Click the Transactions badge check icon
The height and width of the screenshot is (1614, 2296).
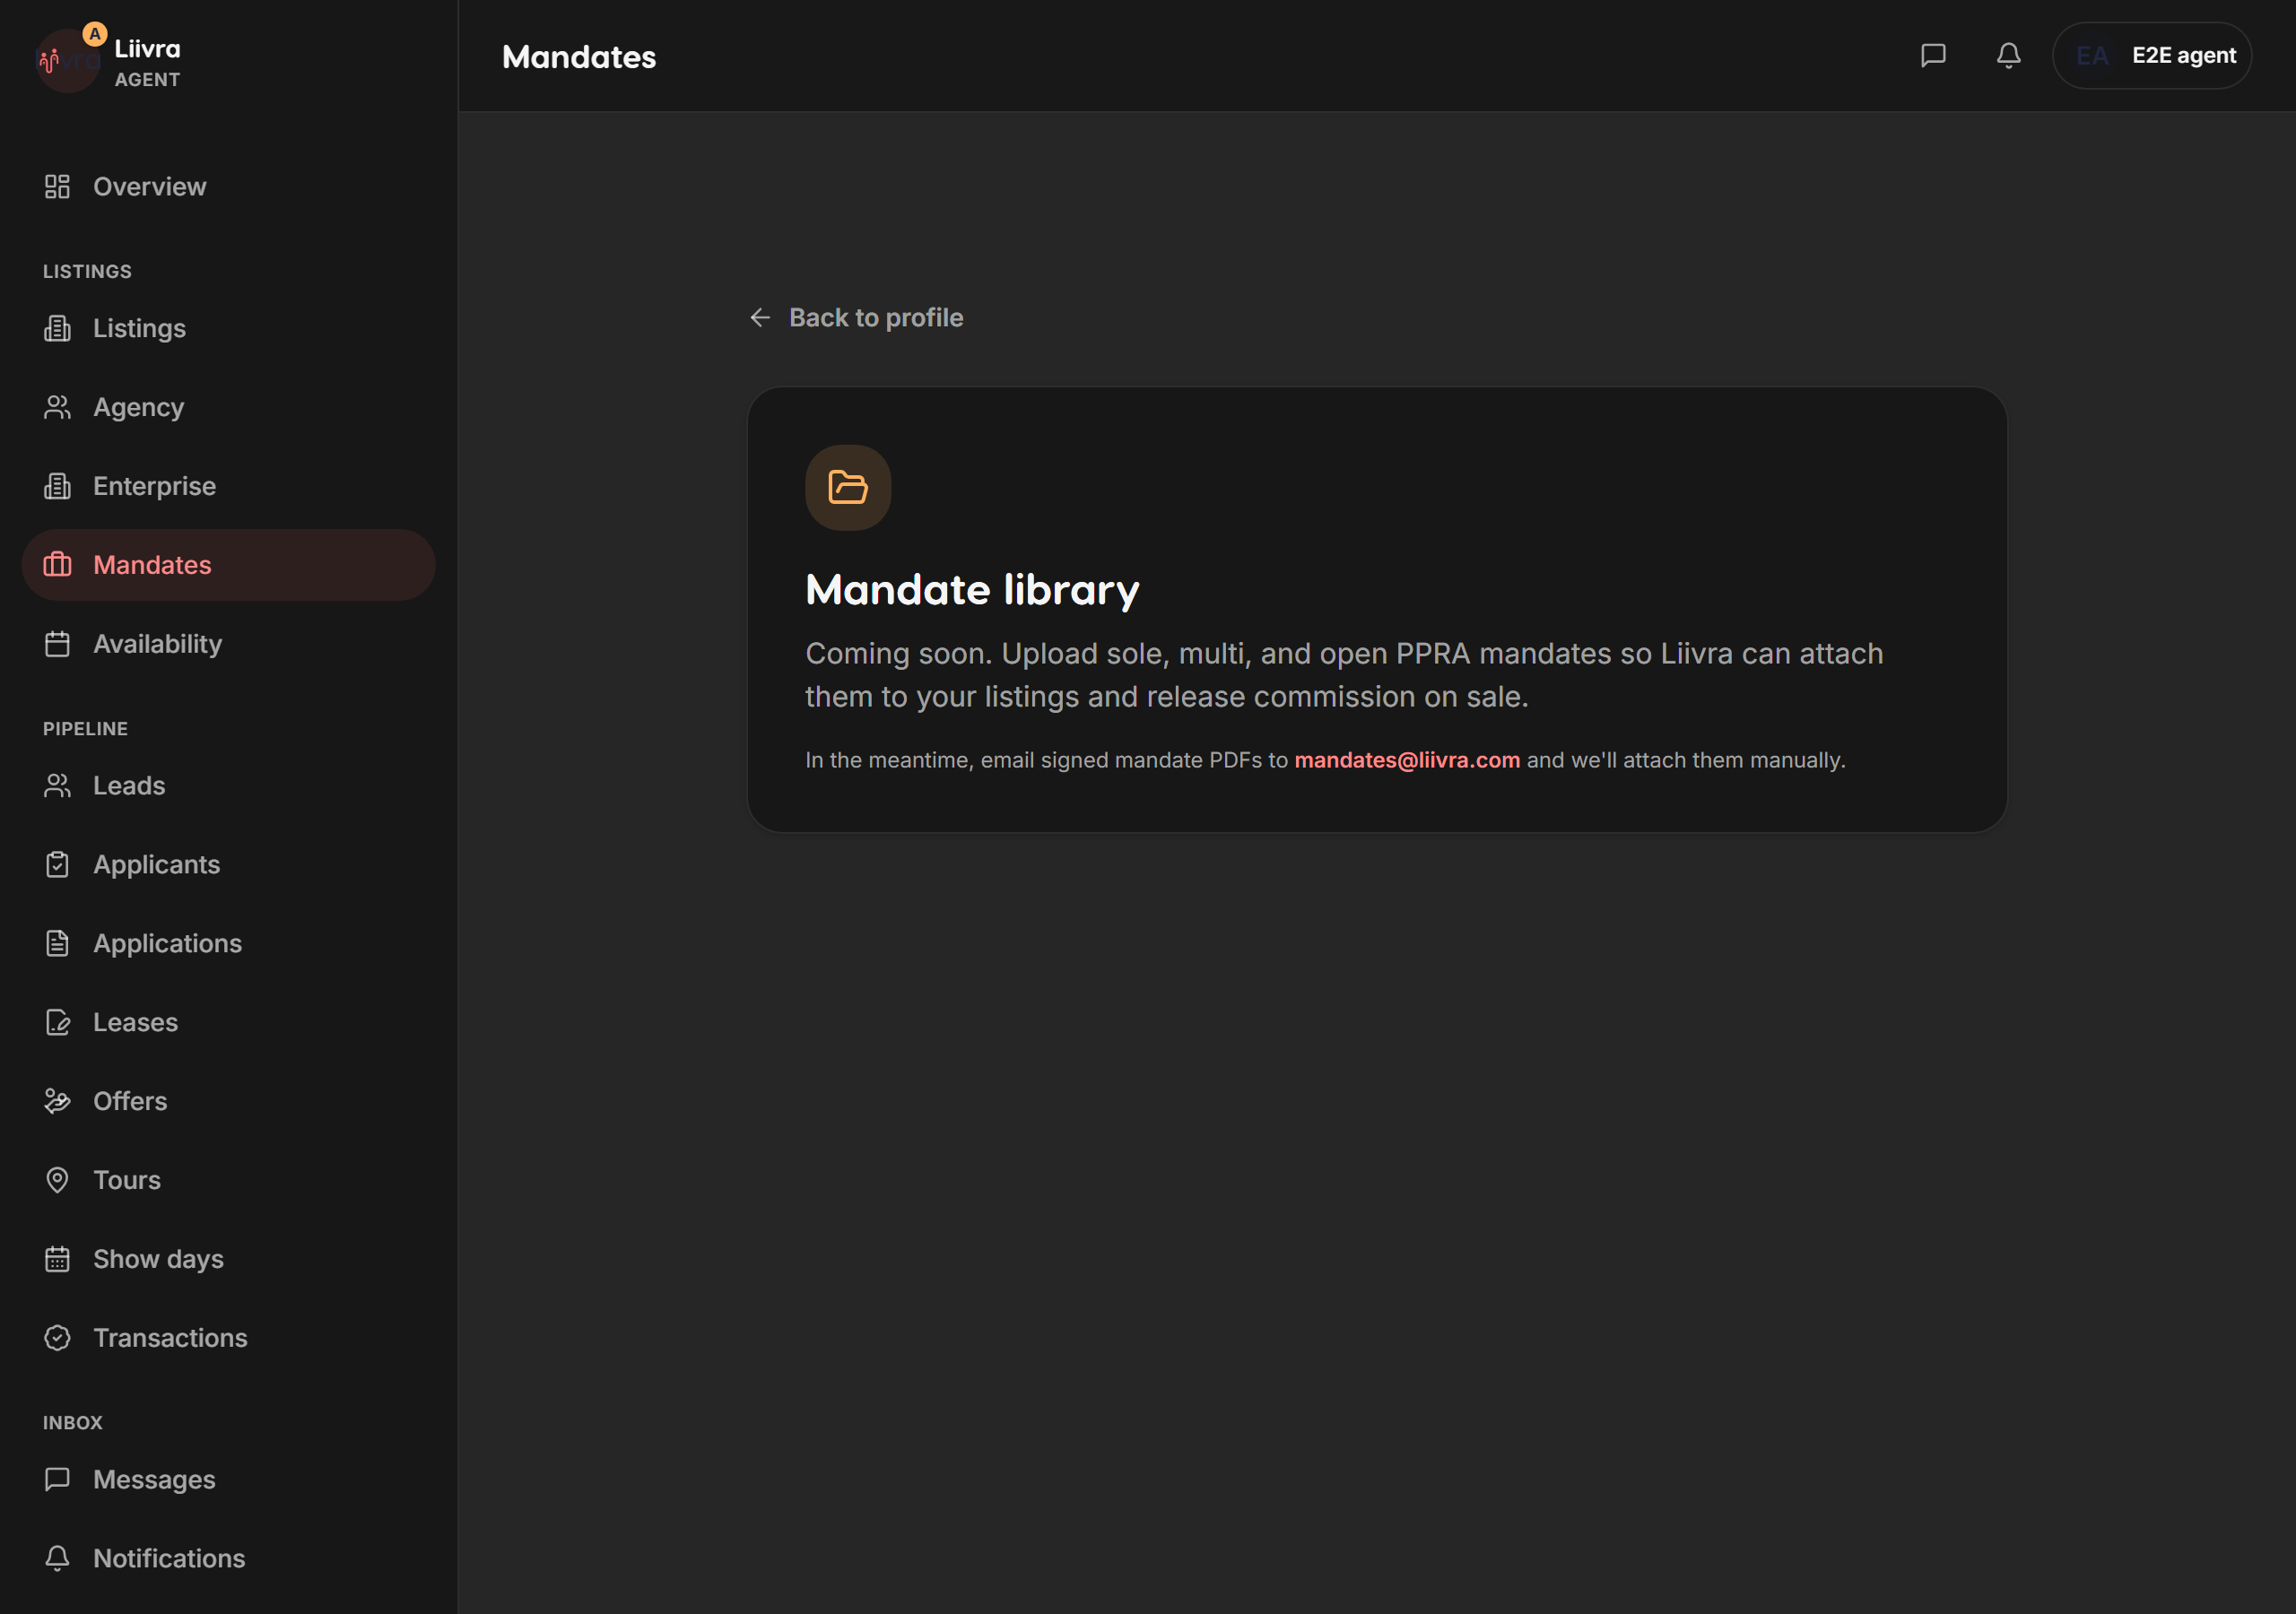point(57,1340)
